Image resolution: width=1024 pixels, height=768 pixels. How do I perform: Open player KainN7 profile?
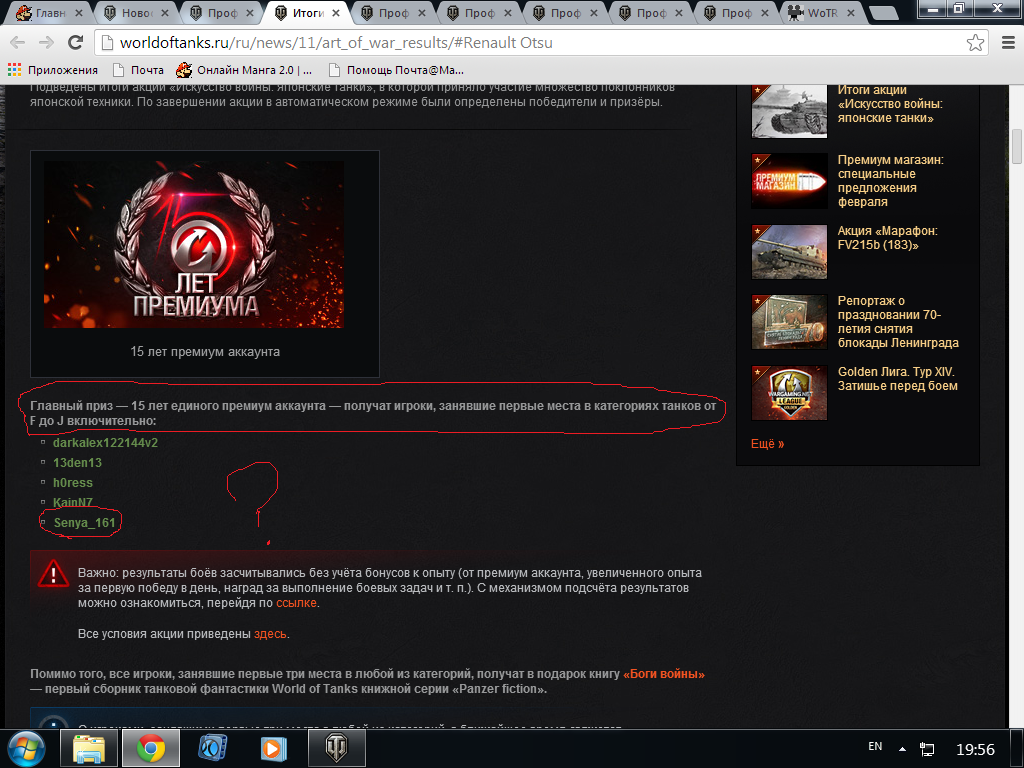pyautogui.click(x=72, y=502)
